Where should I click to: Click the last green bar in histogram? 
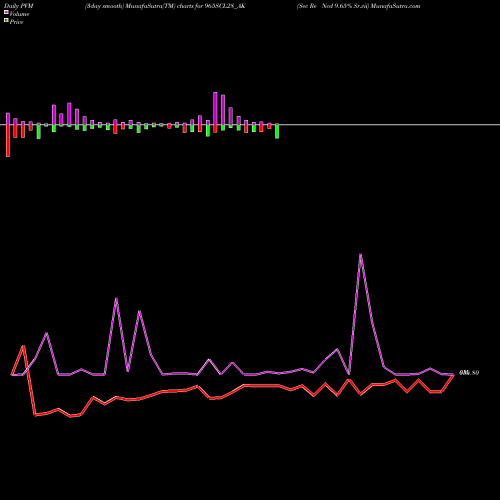point(277,131)
